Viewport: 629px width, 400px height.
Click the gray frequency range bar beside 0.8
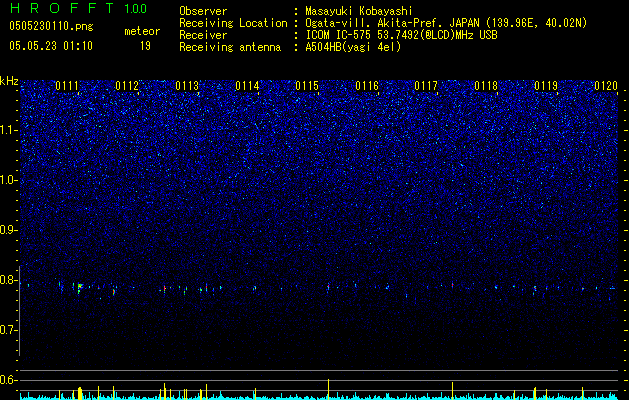(x=19, y=311)
